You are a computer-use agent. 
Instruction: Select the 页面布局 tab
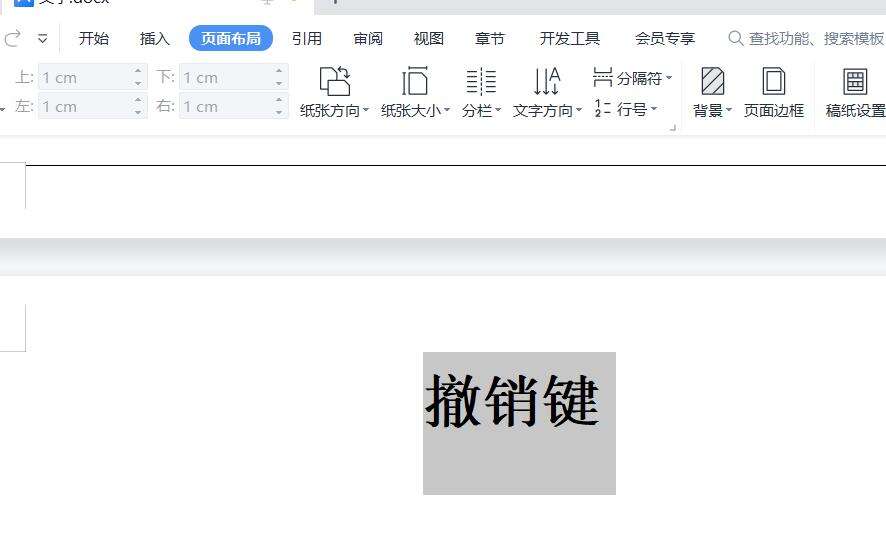231,38
